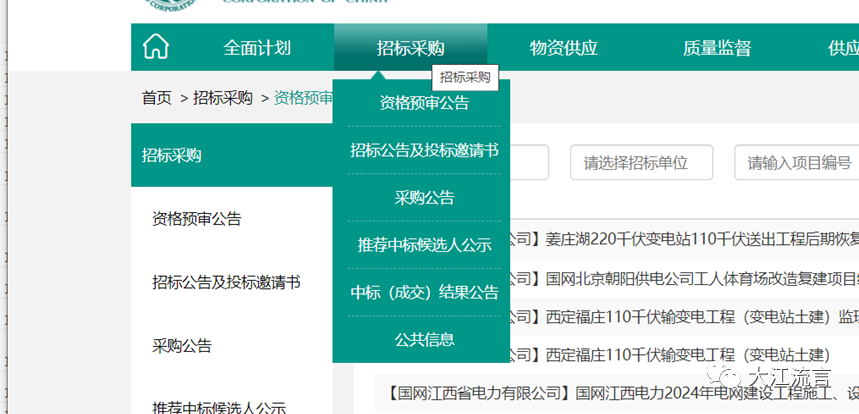Image resolution: width=859 pixels, height=414 pixels.
Task: Choose 推荐中标候选人公示 in the dropdown menu
Action: click(424, 245)
